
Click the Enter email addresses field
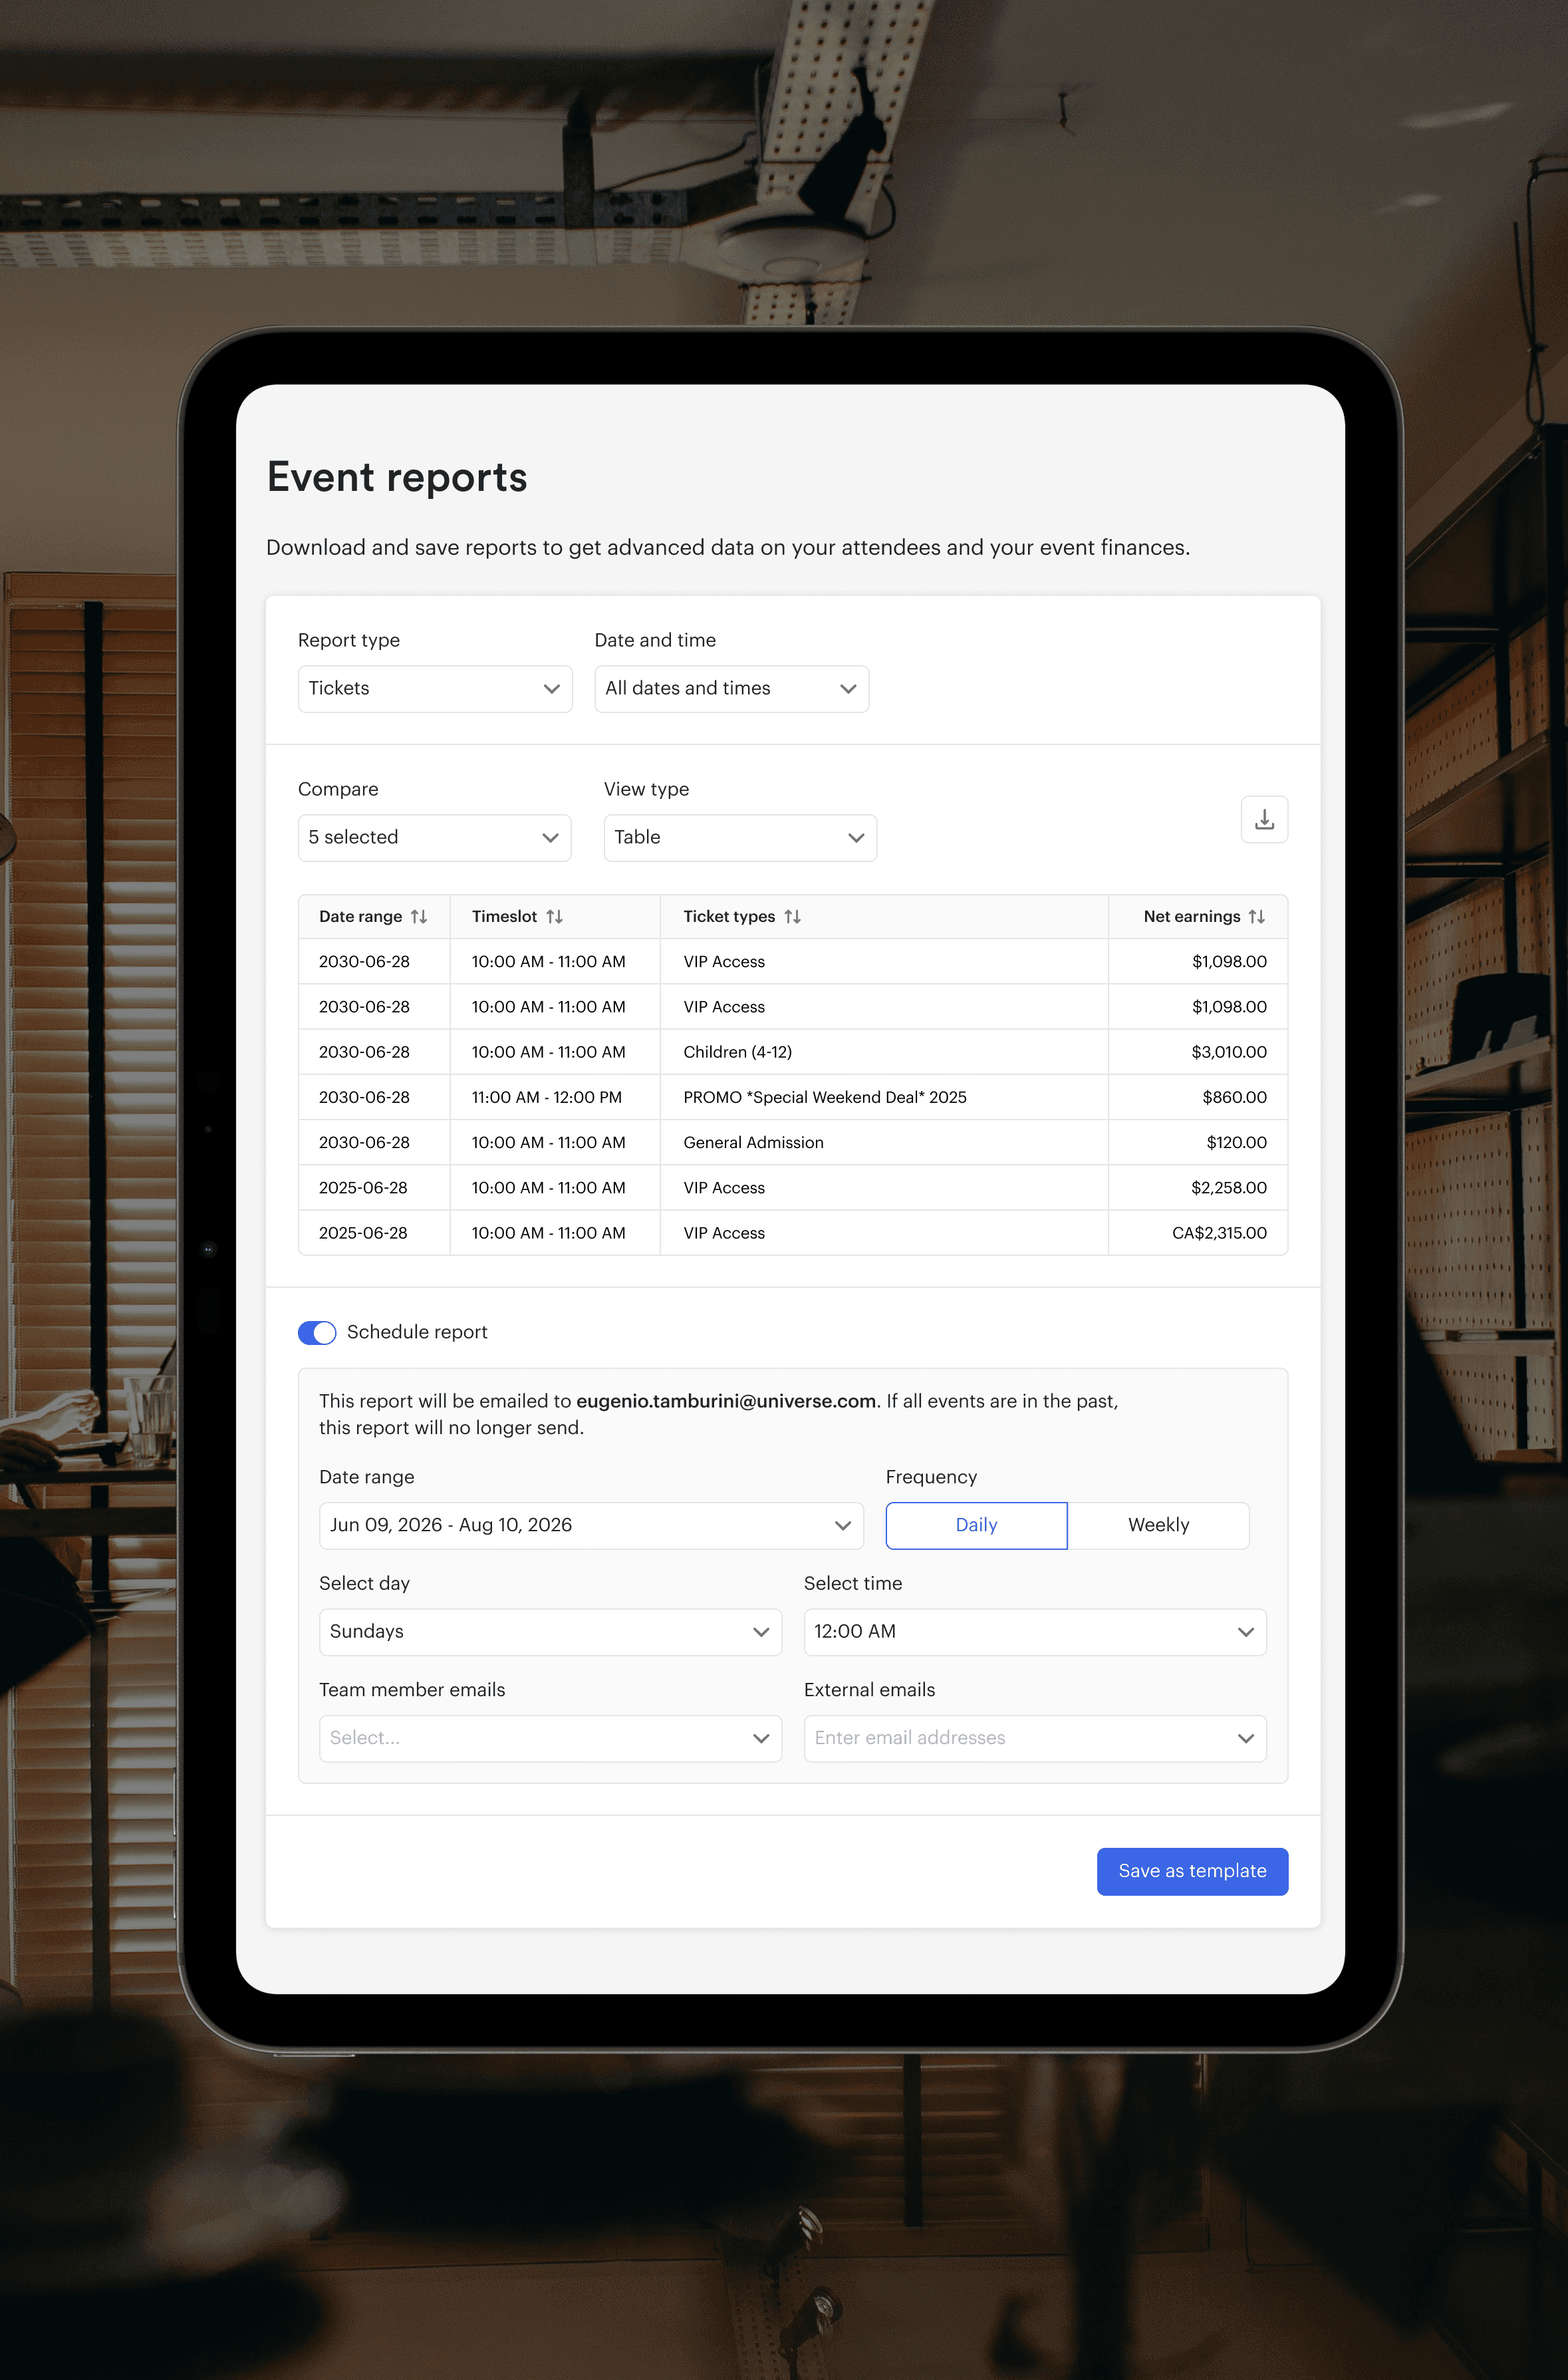1010,1739
